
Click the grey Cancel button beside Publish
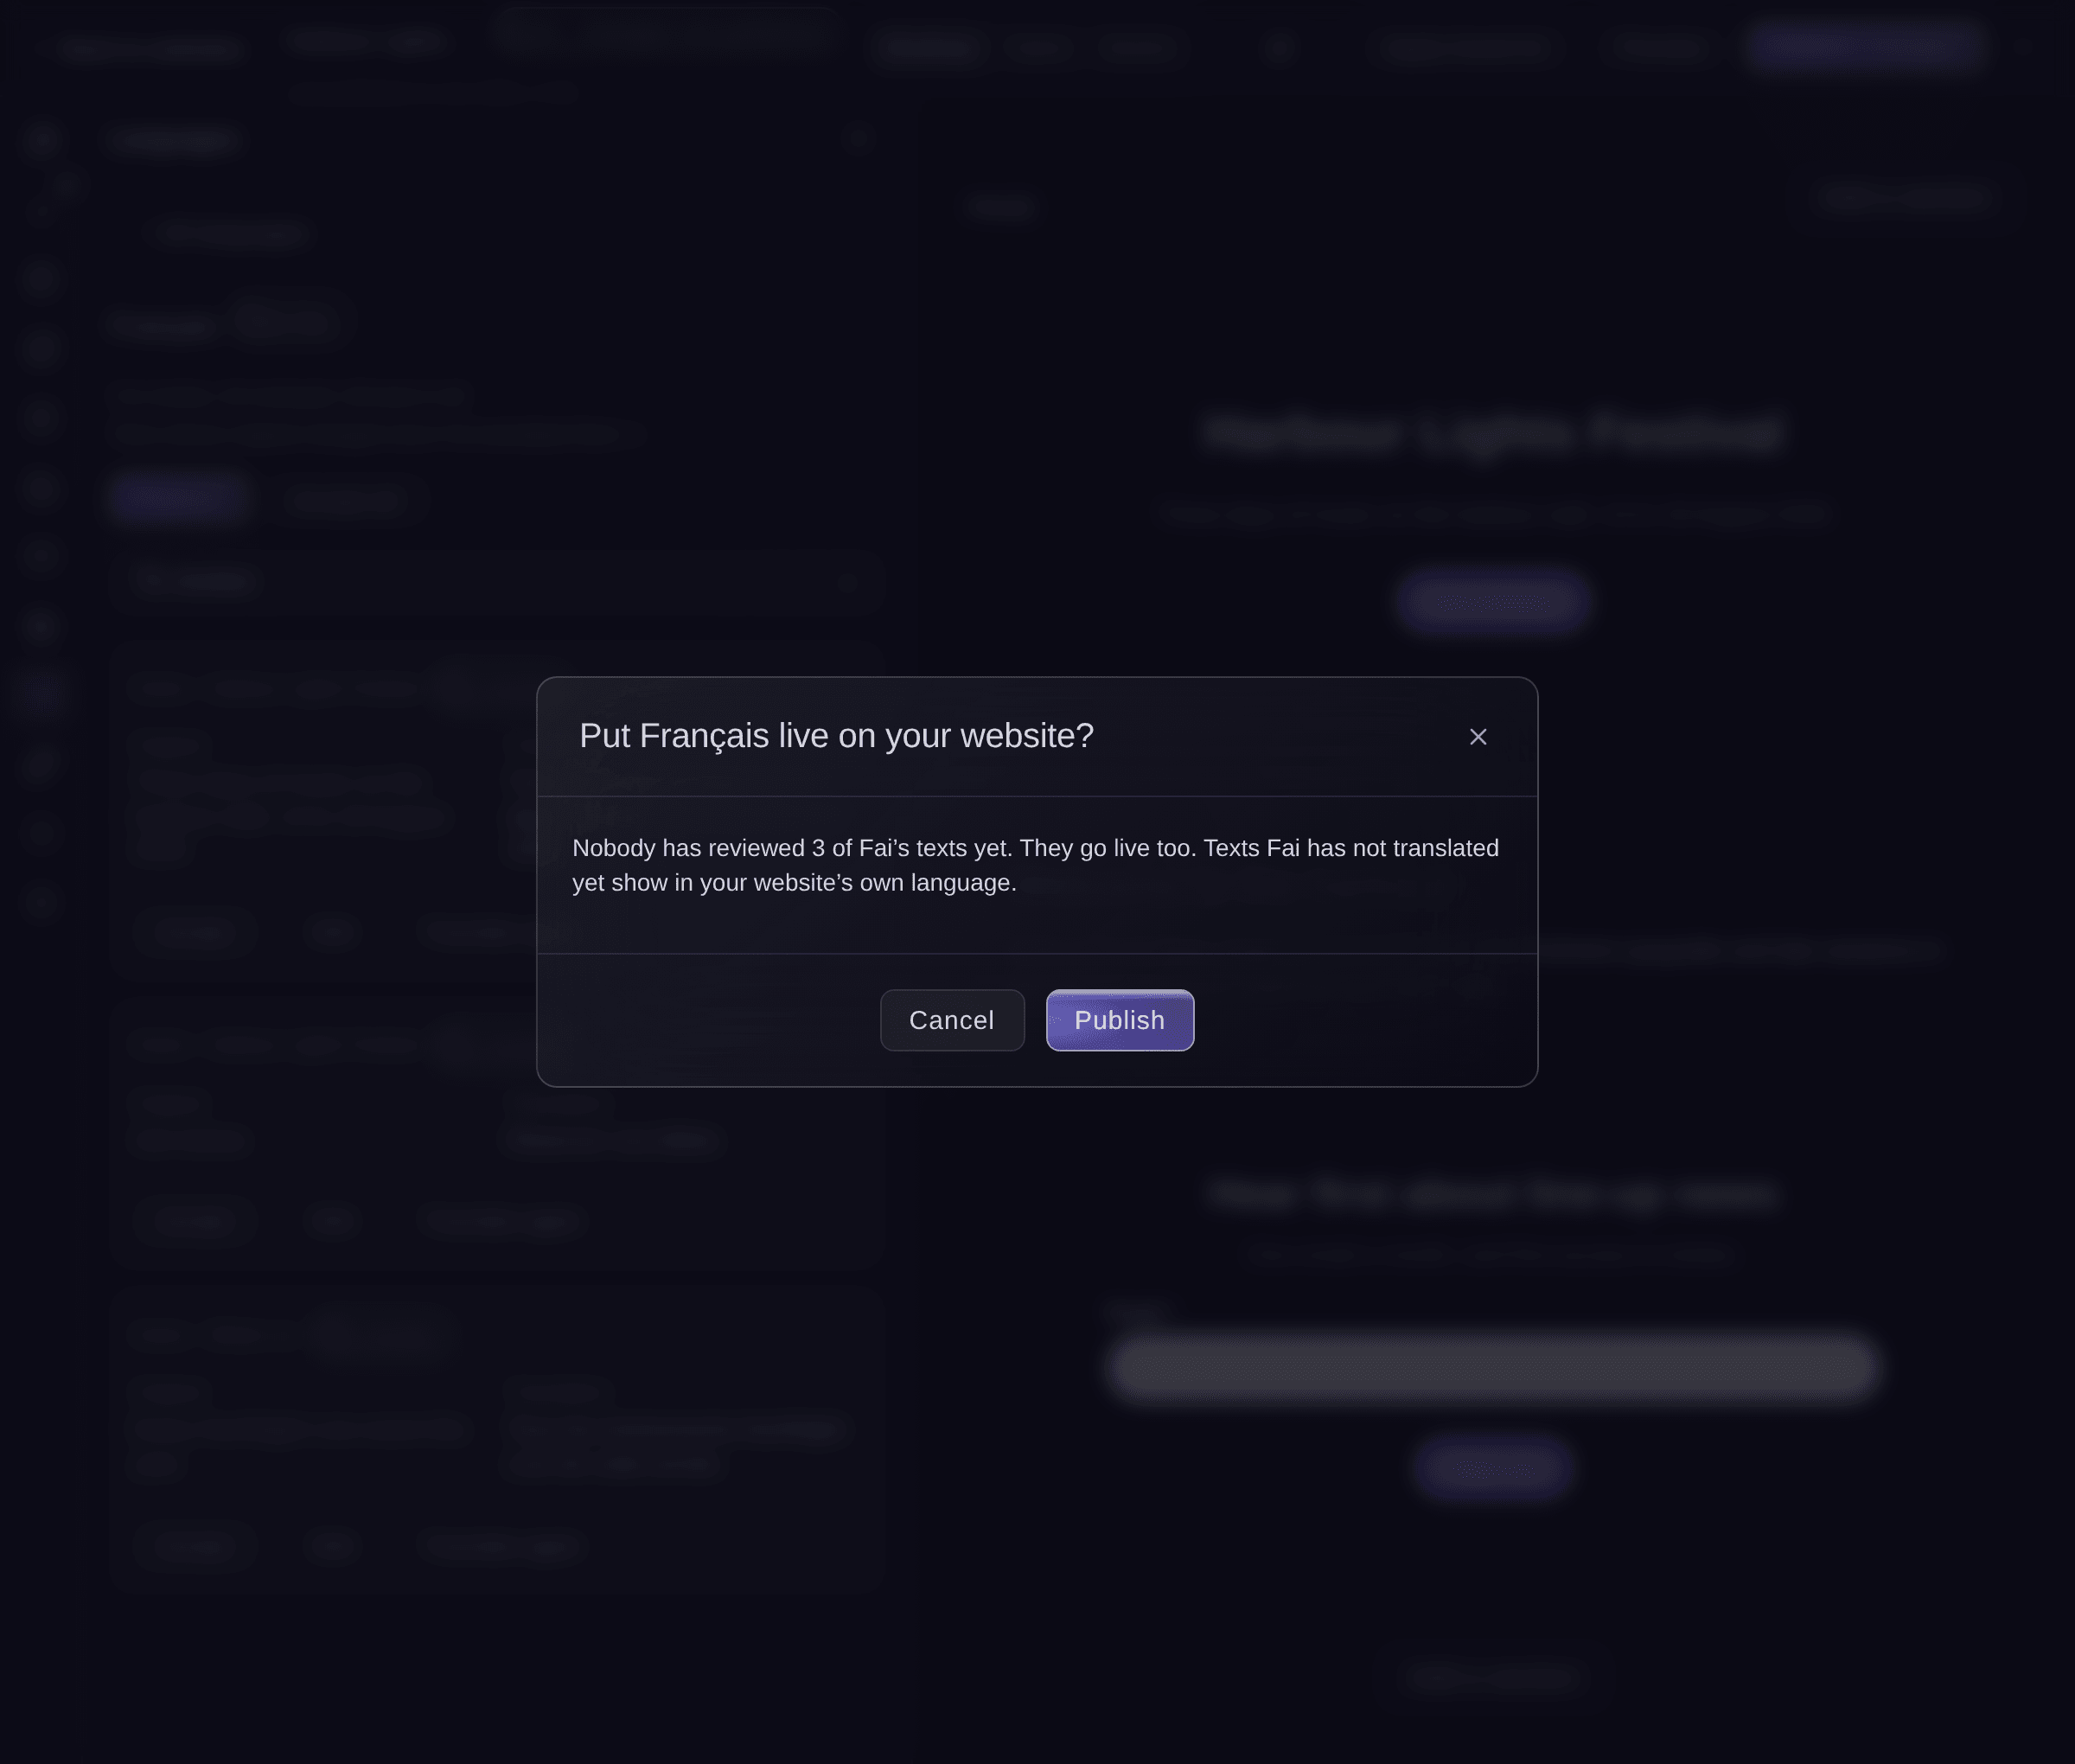point(951,1020)
